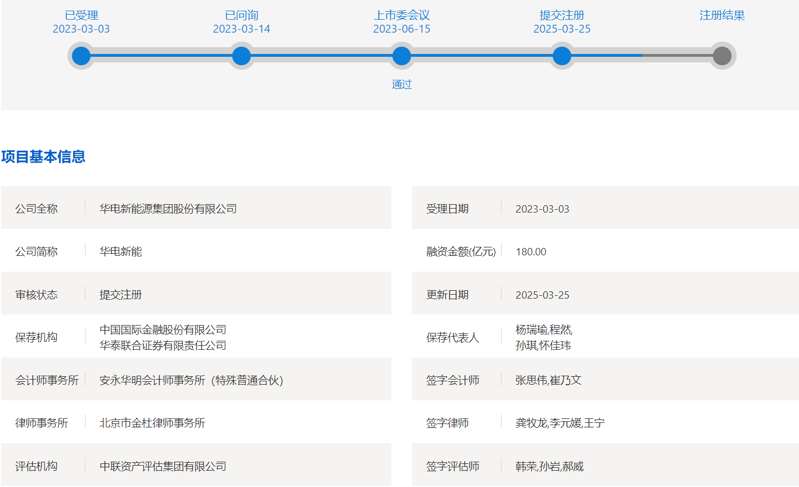The width and height of the screenshot is (799, 487).
Task: Click the date 2023-03-03 under 已受理 stage
Action: point(81,29)
